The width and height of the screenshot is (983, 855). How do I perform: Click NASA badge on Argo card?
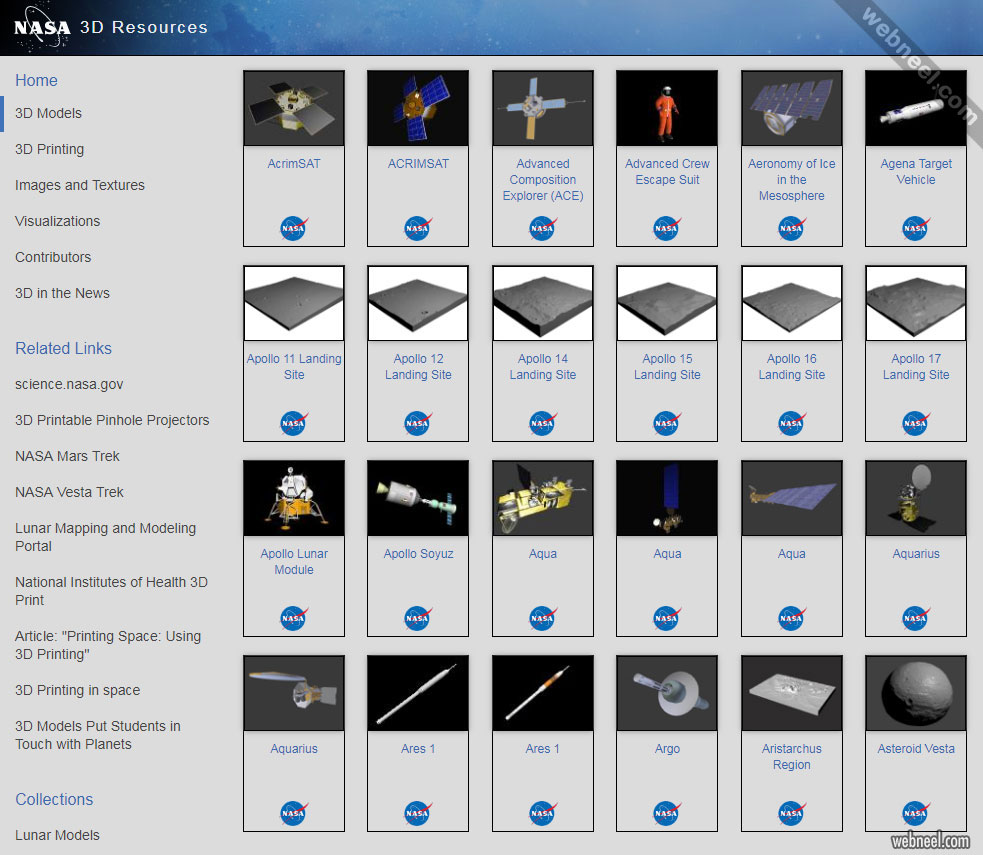(666, 813)
